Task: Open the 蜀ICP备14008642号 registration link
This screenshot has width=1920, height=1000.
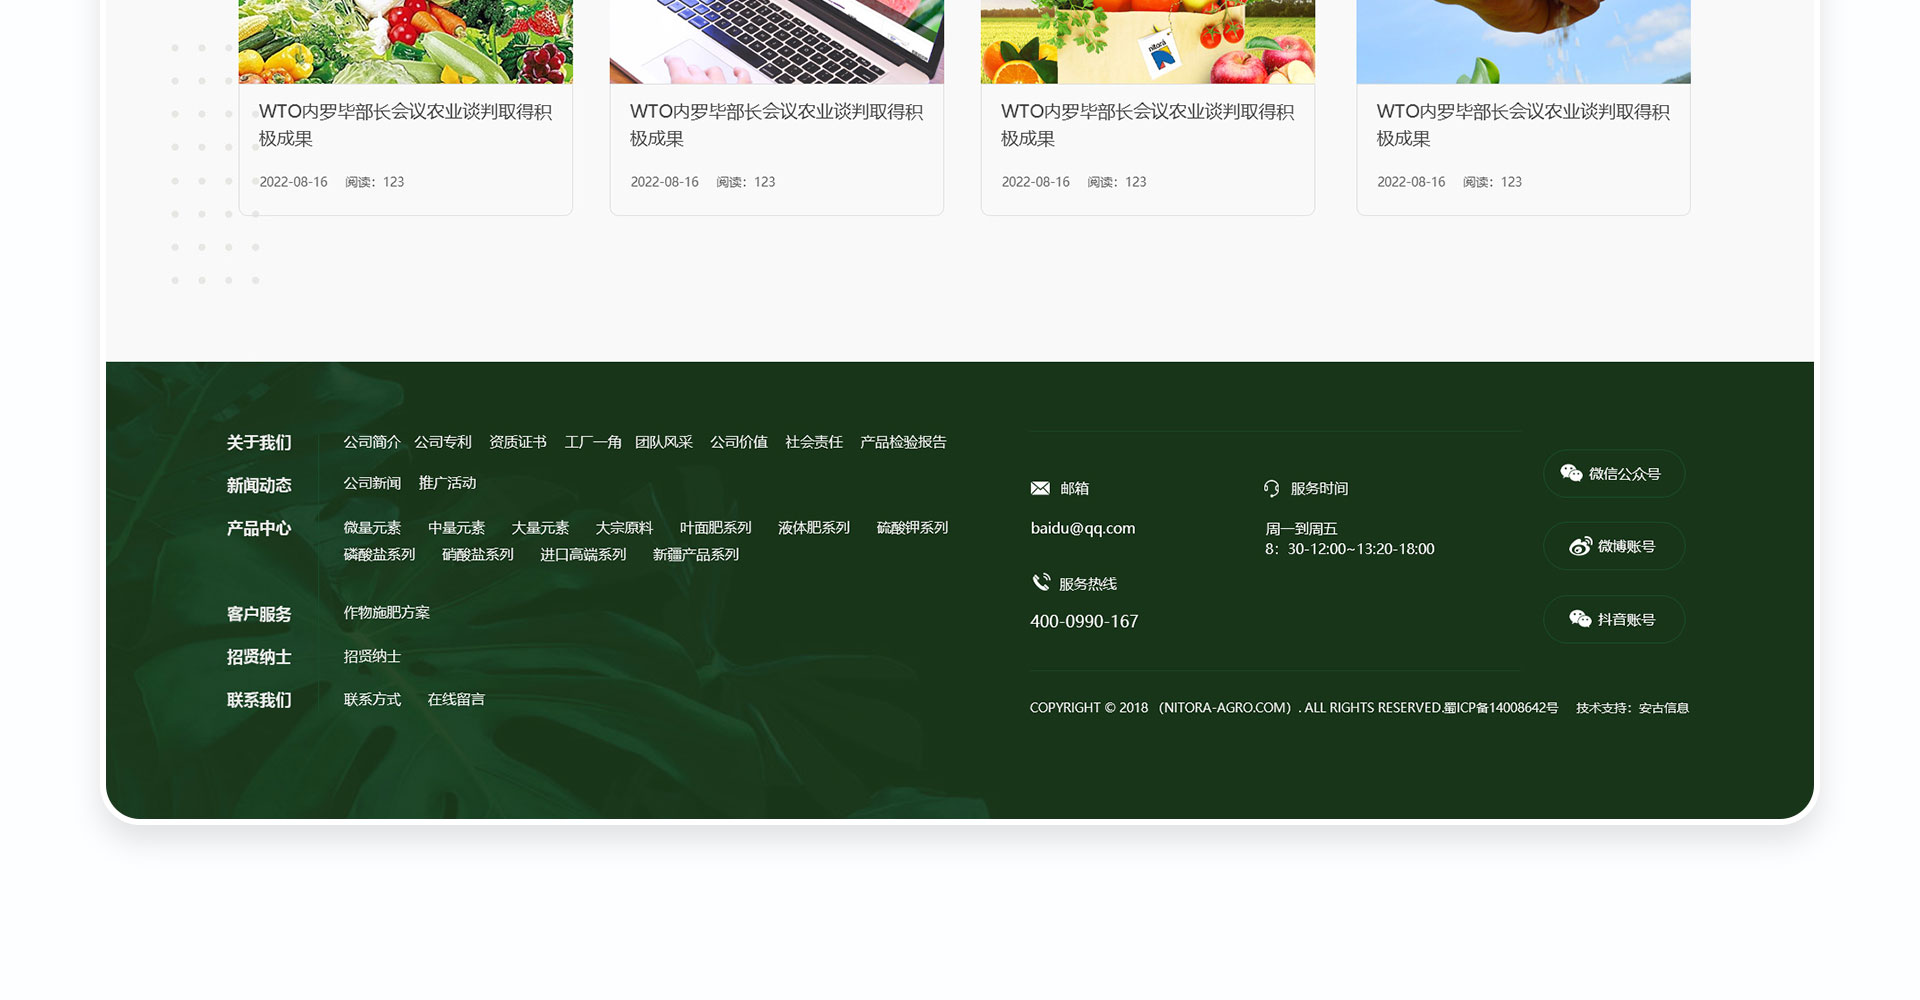Action: tap(1501, 708)
